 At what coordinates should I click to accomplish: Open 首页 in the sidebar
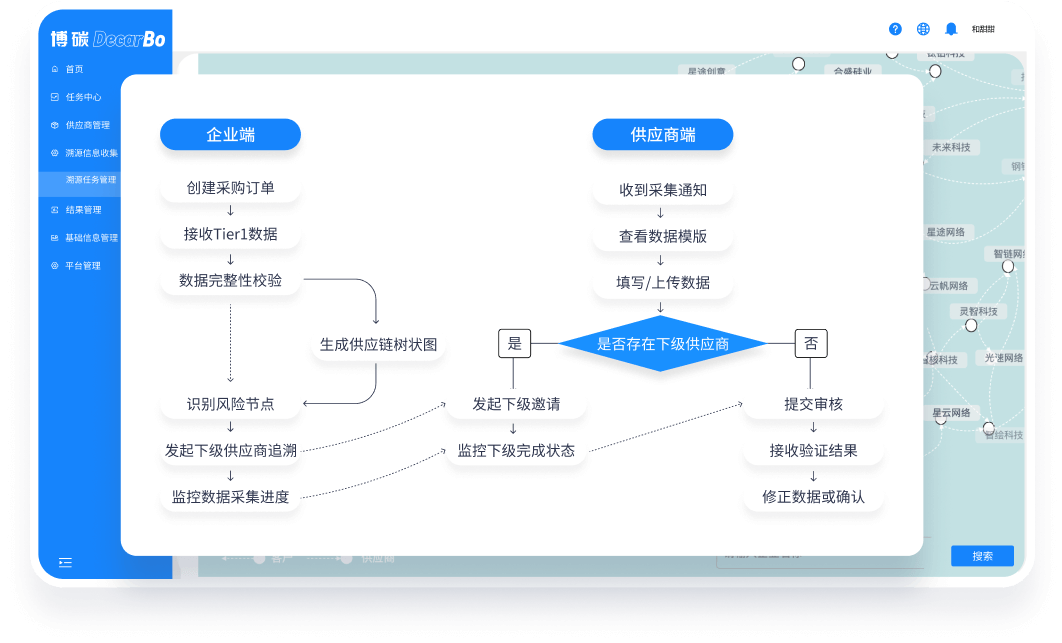click(75, 69)
